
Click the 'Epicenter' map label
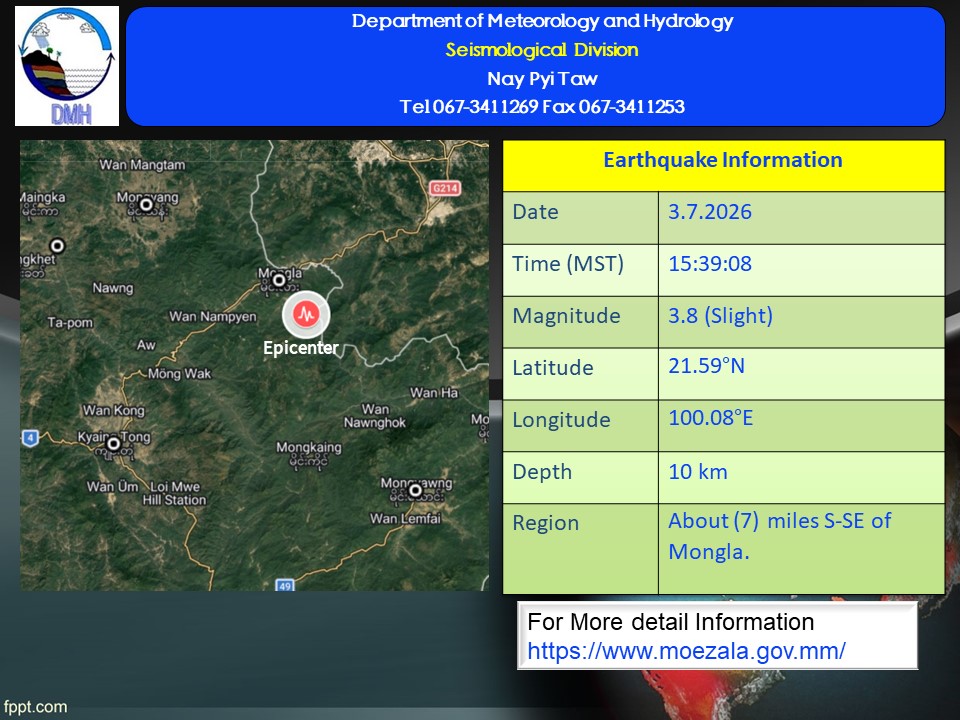click(x=301, y=348)
